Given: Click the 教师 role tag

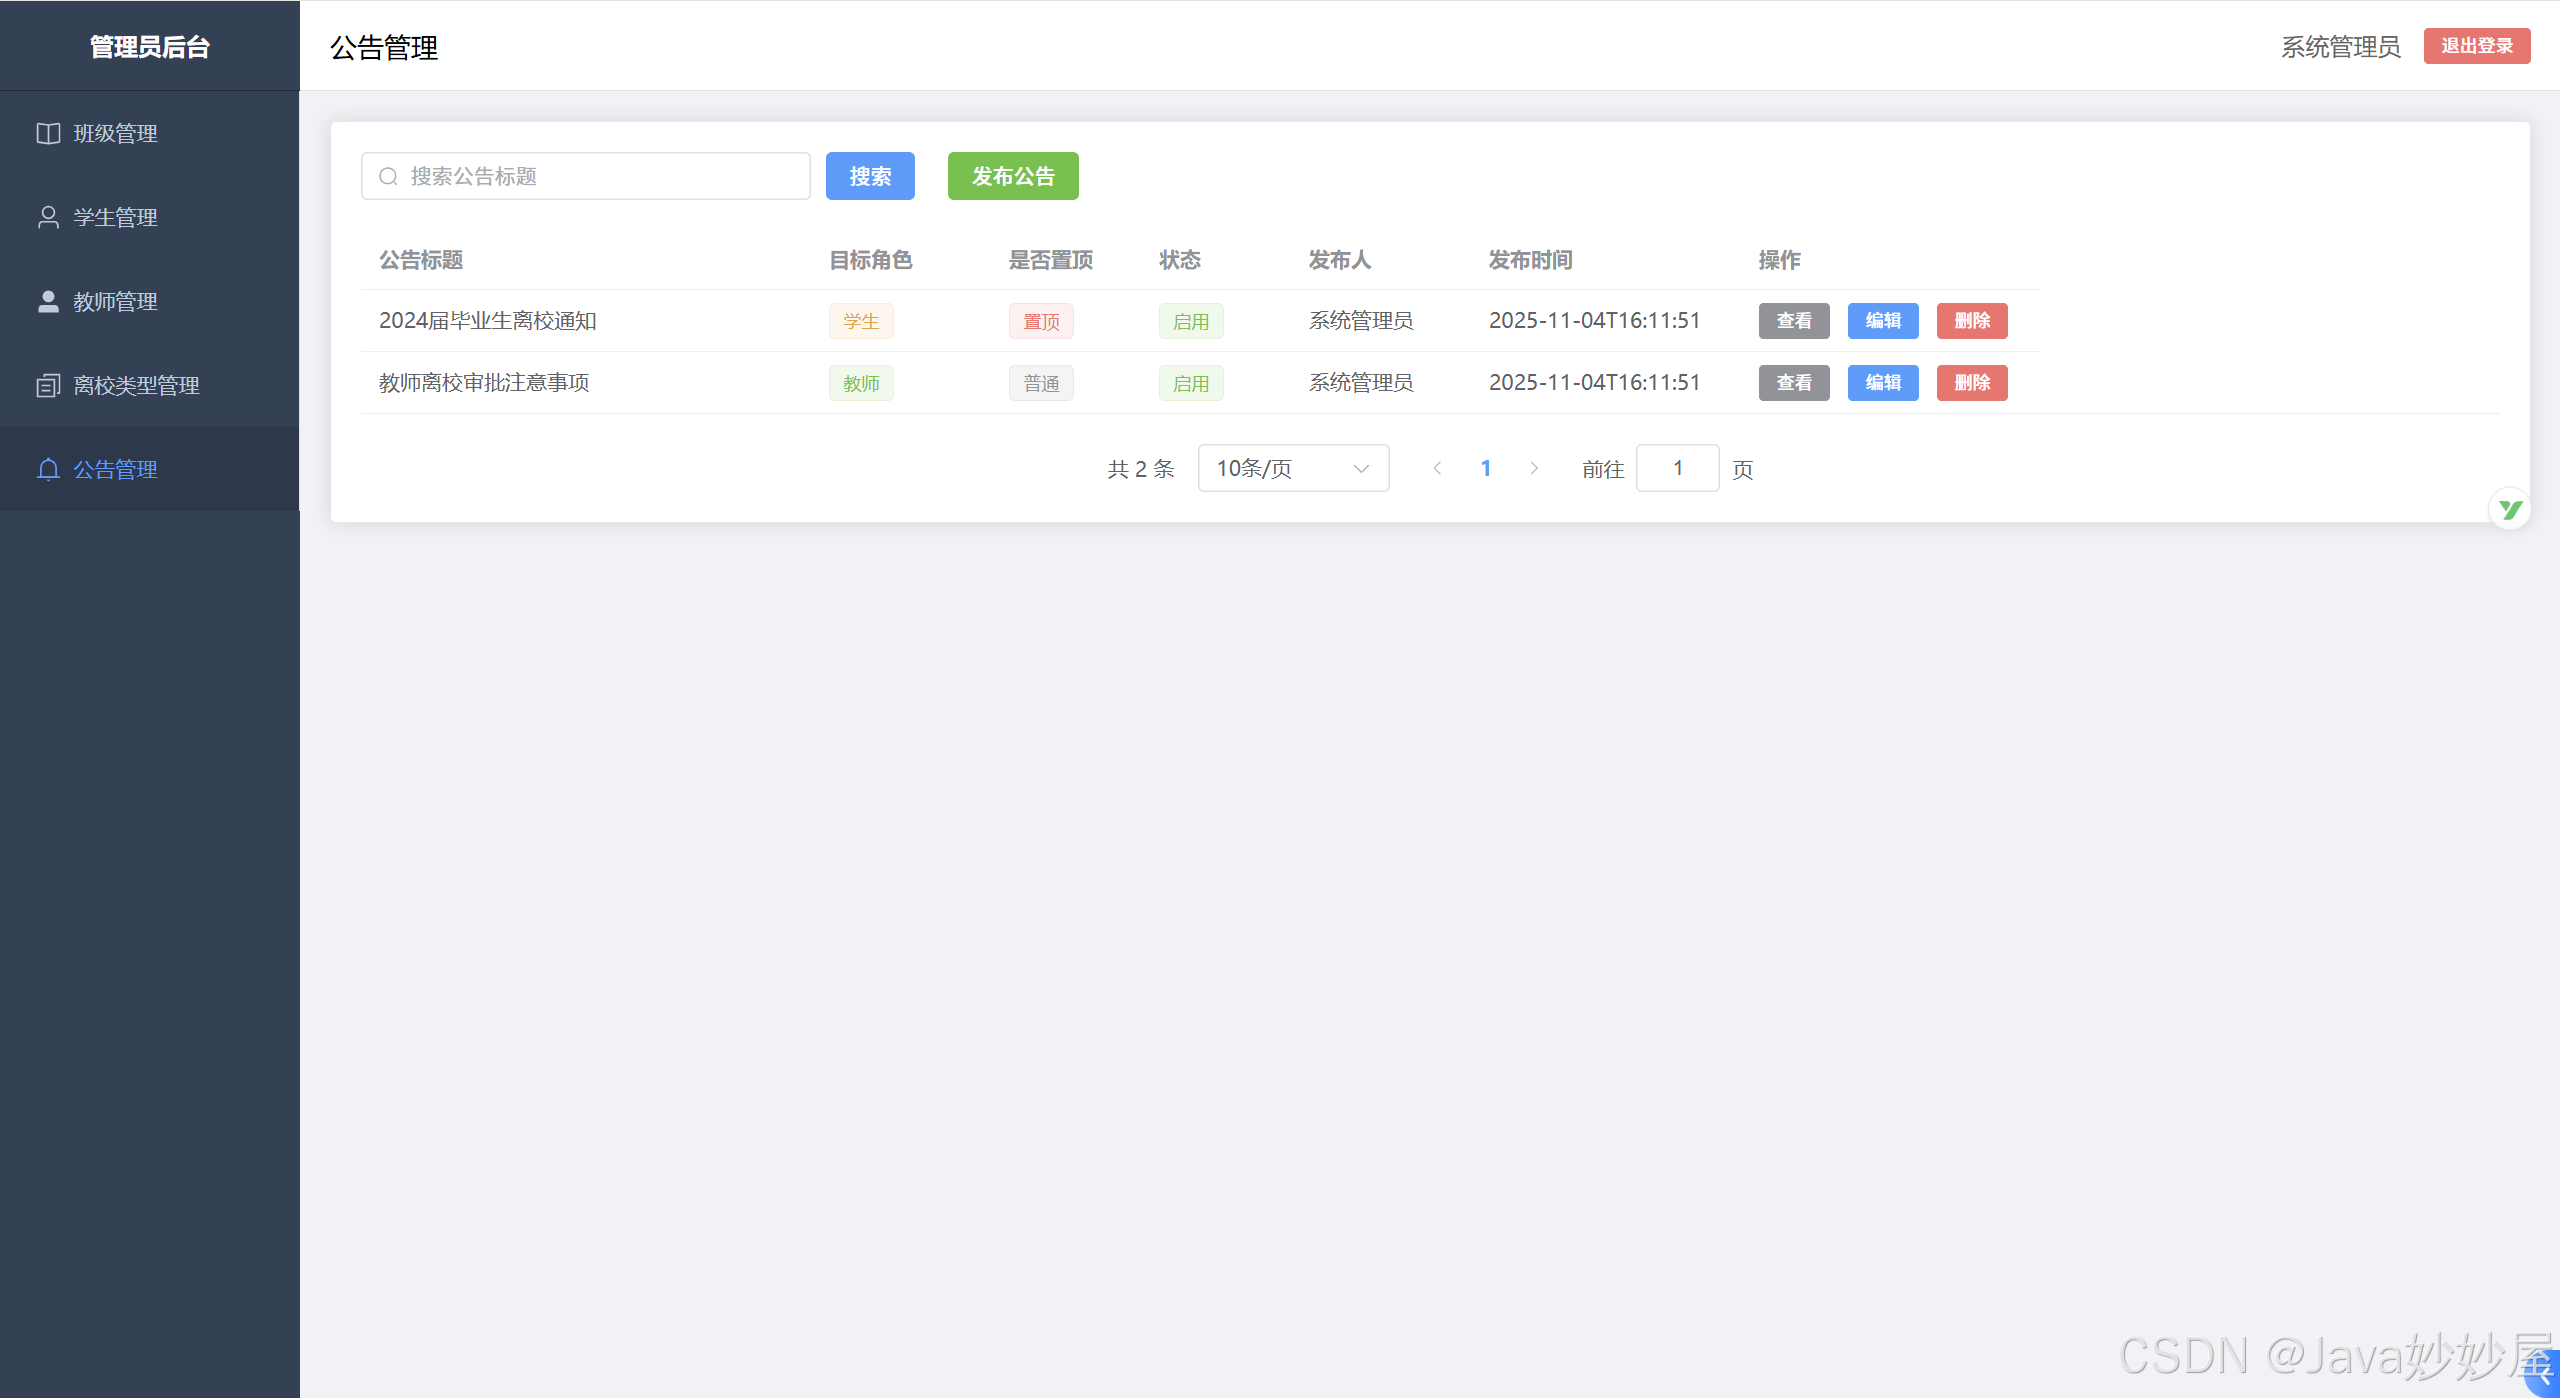Looking at the screenshot, I should (x=861, y=383).
